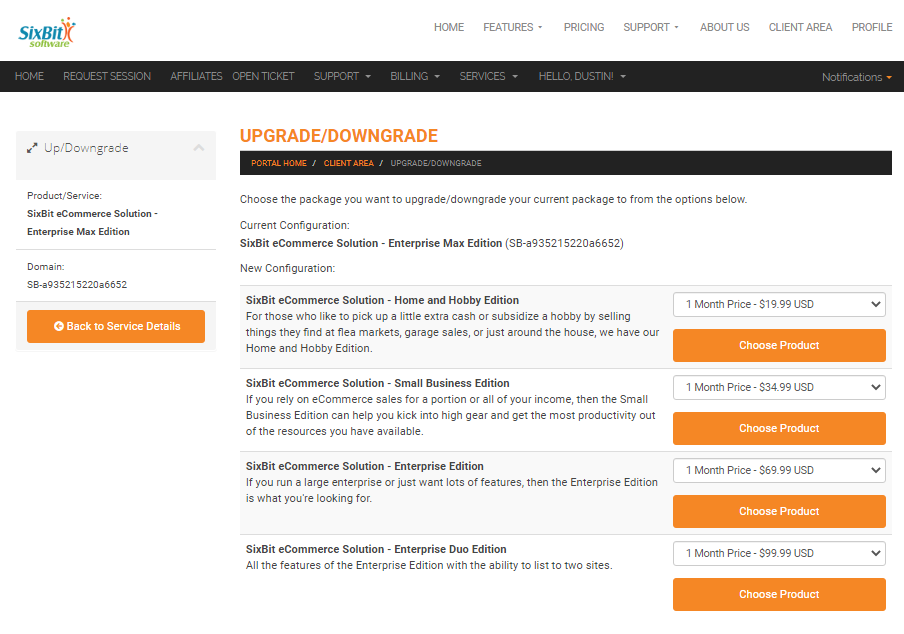Click Back to Service Details button
Viewport: 904px width, 634px height.
point(116,326)
